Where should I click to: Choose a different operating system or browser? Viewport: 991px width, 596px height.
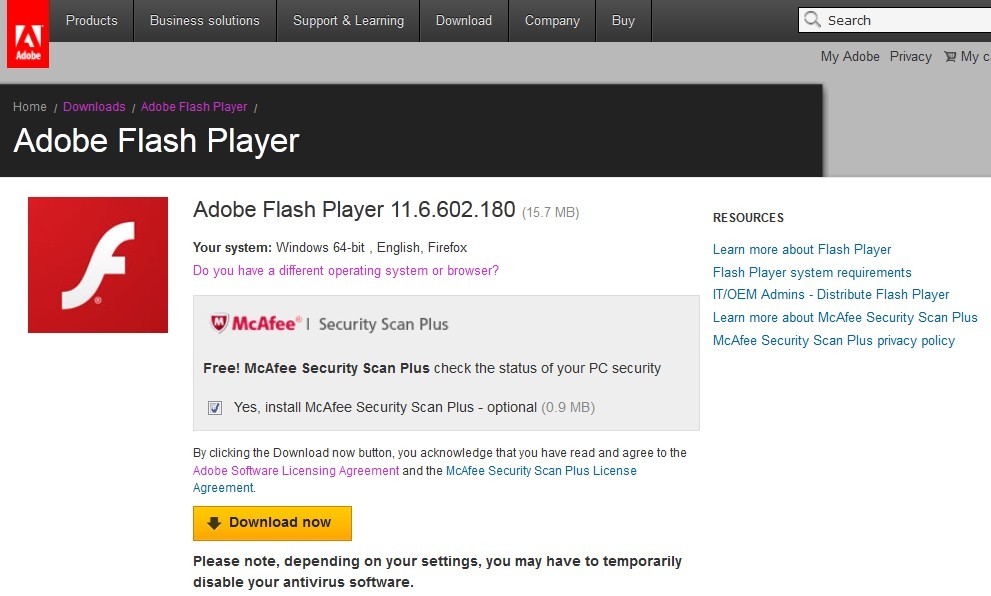346,271
